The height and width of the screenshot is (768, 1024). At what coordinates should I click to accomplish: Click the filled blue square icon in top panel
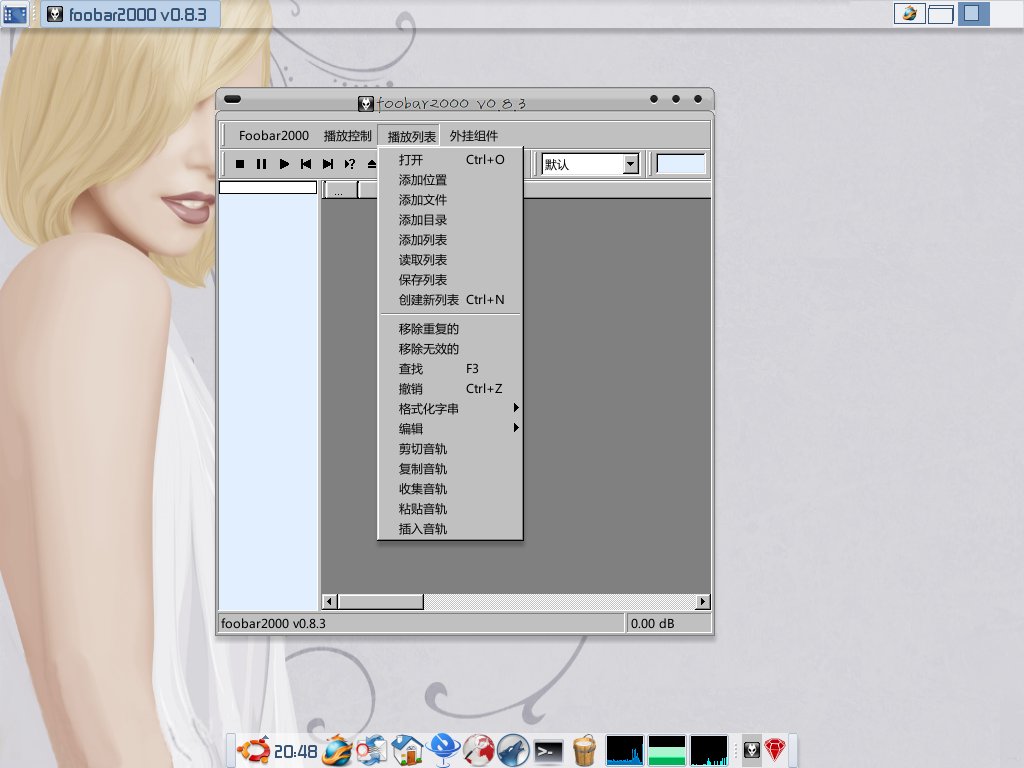tap(973, 14)
